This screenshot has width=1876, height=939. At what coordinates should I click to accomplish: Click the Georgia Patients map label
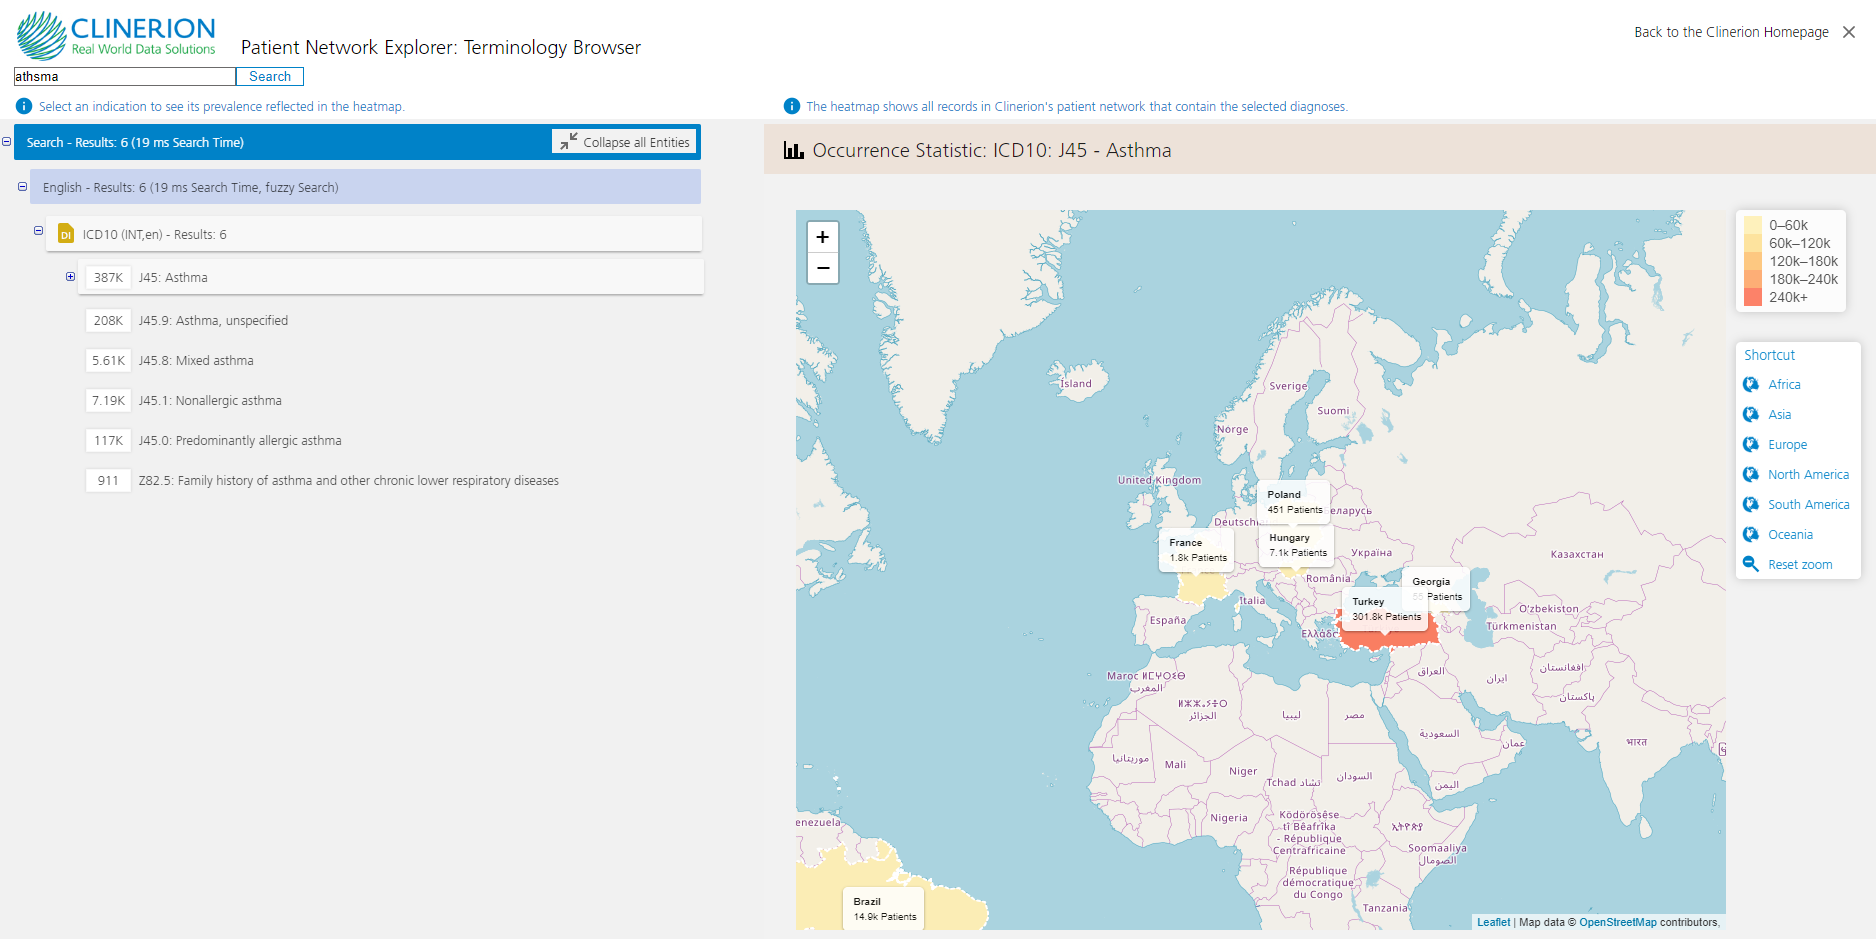pos(1436,589)
